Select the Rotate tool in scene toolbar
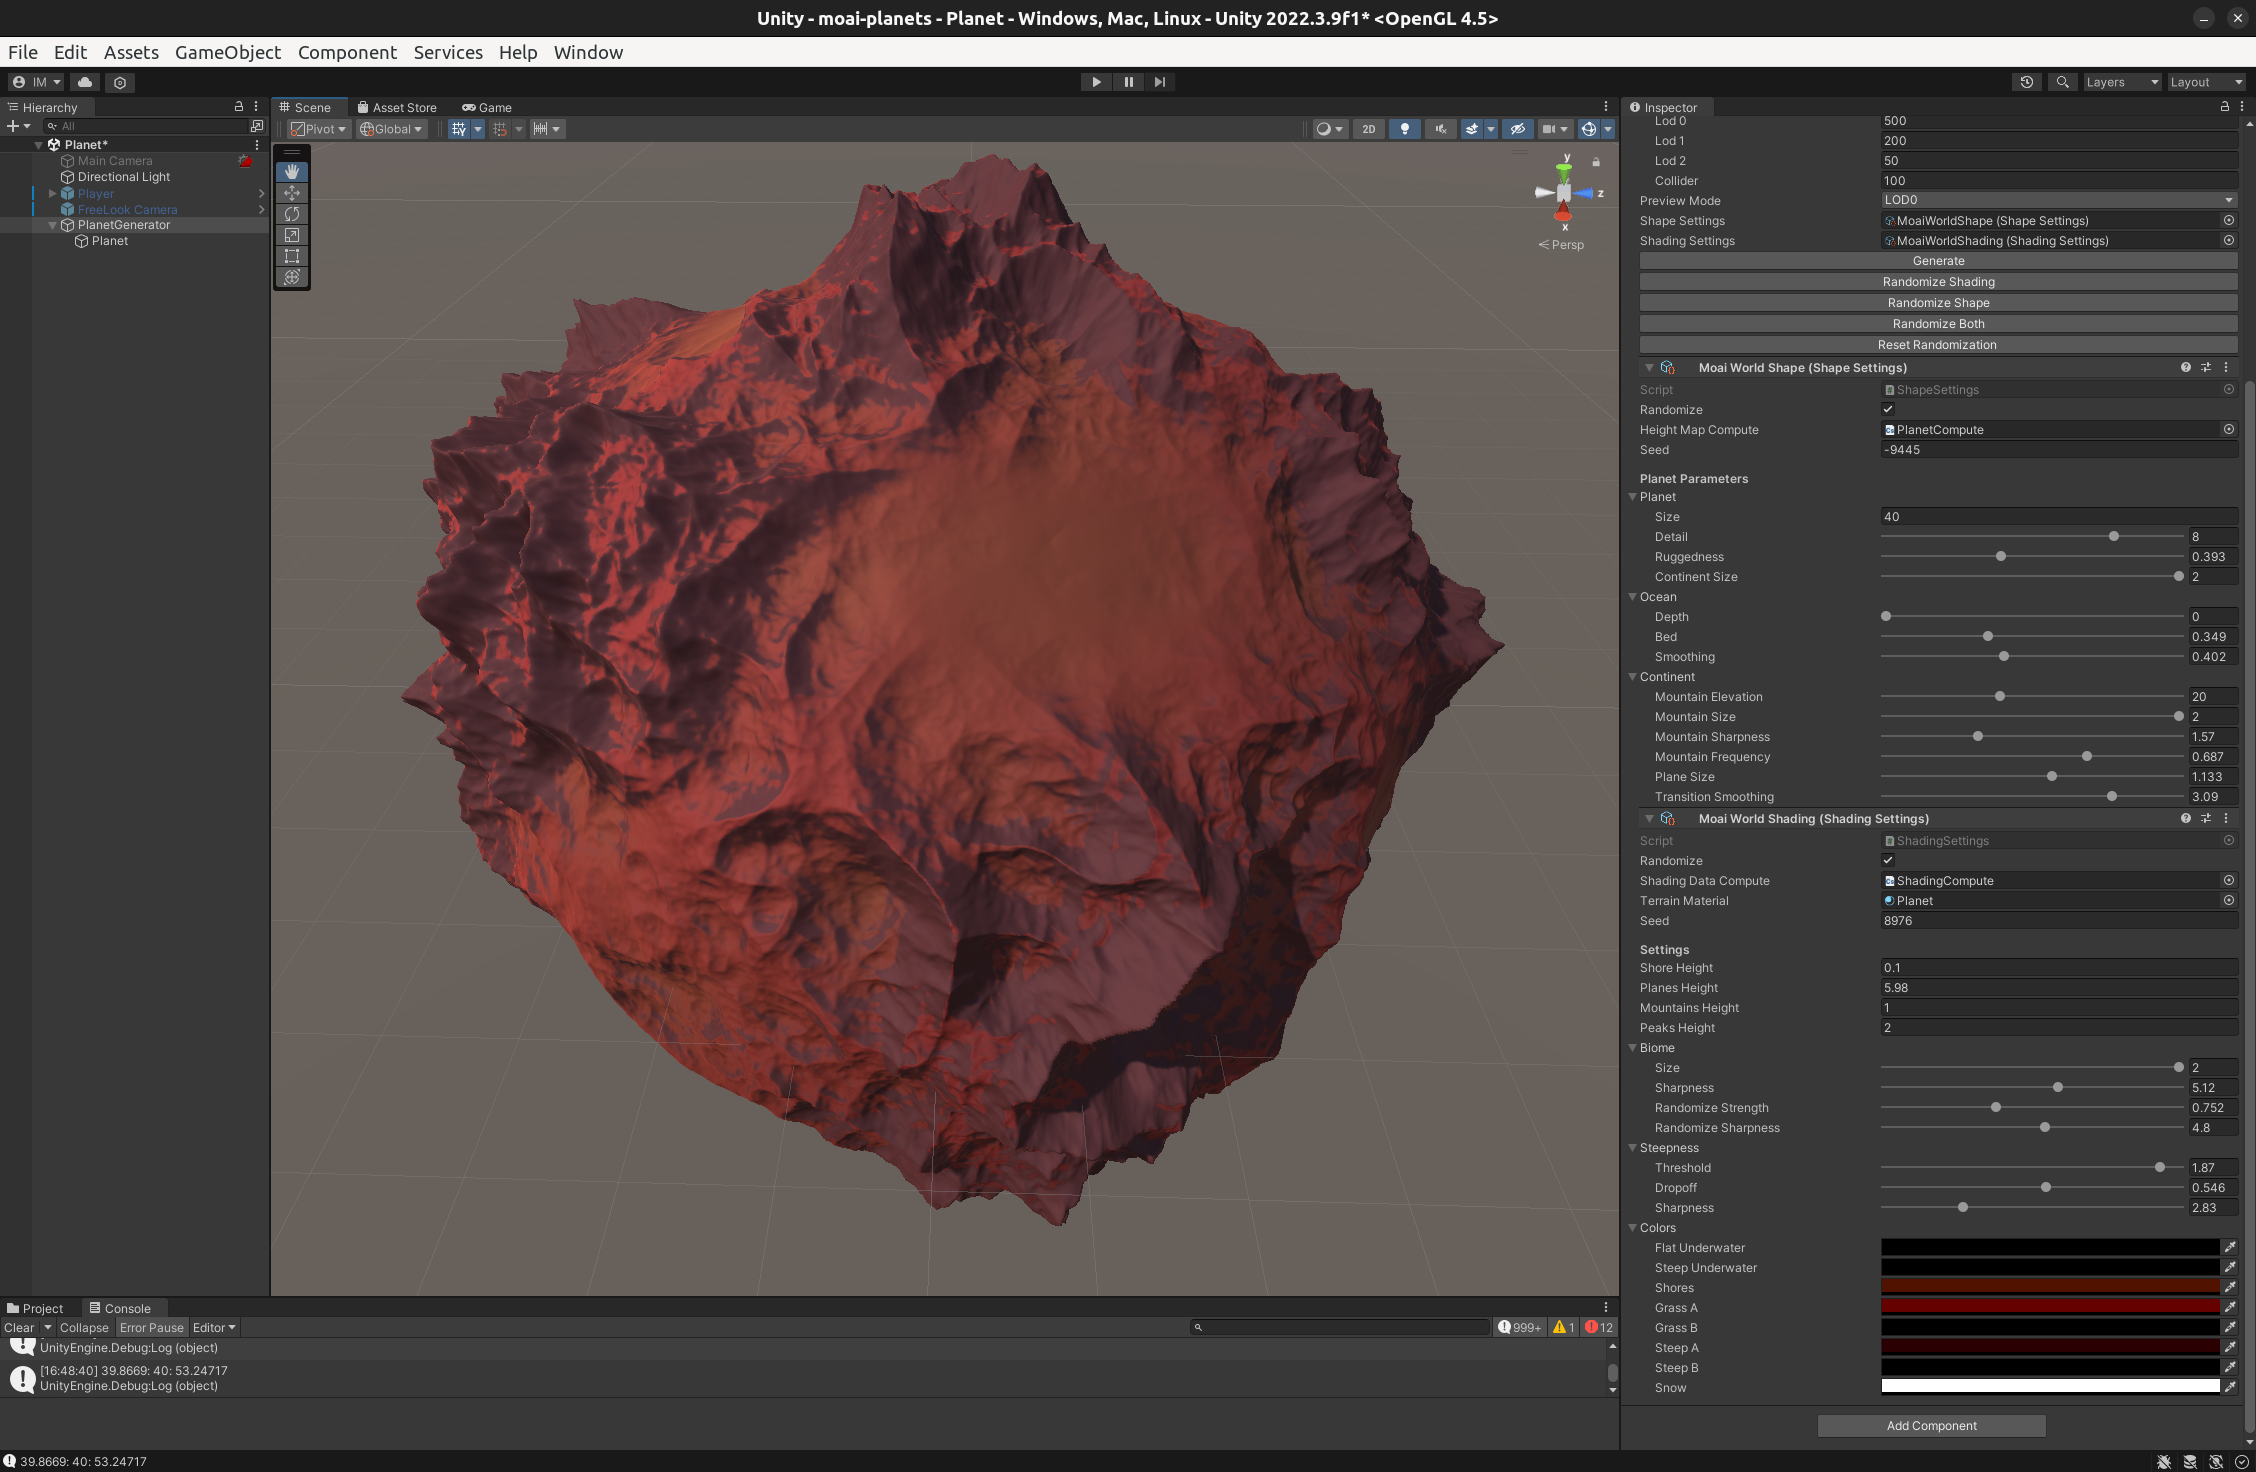 click(292, 214)
